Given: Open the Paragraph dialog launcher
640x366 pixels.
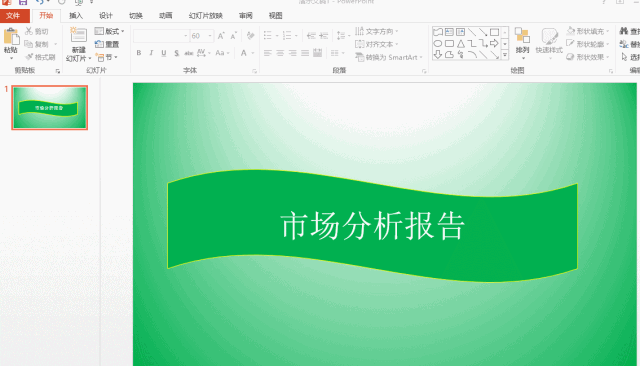Looking at the screenshot, I should pos(424,71).
